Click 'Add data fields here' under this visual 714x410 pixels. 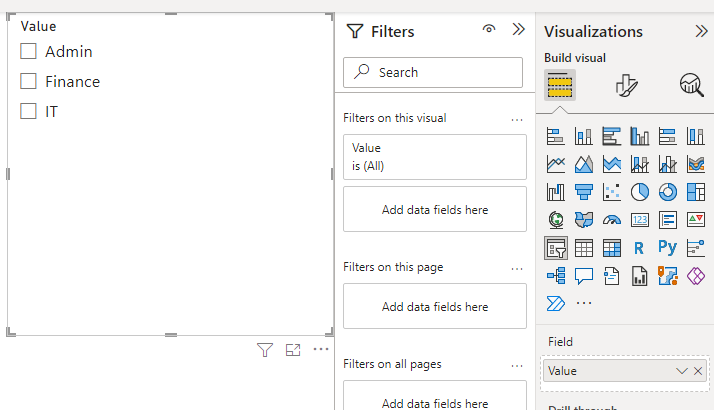point(435,210)
